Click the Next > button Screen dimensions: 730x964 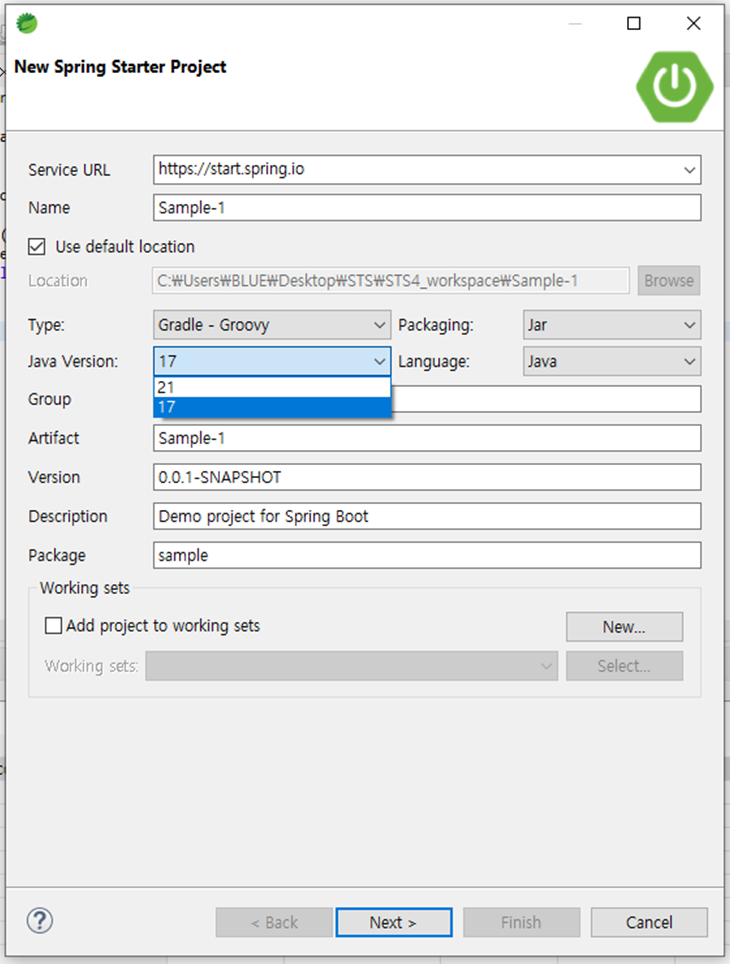(x=394, y=922)
